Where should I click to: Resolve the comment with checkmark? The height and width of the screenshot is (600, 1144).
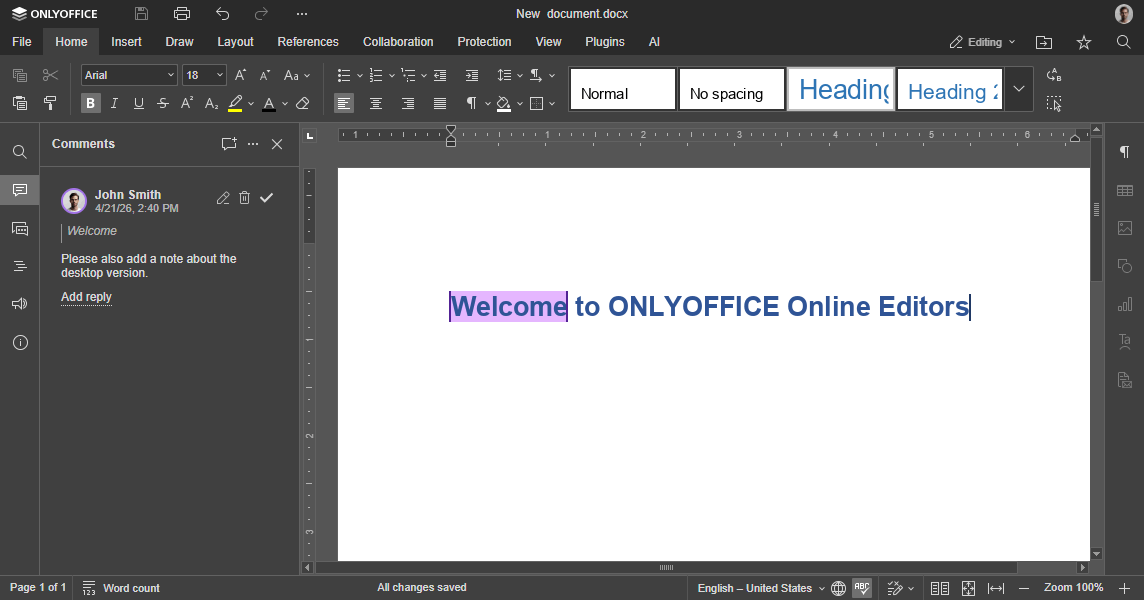click(267, 198)
